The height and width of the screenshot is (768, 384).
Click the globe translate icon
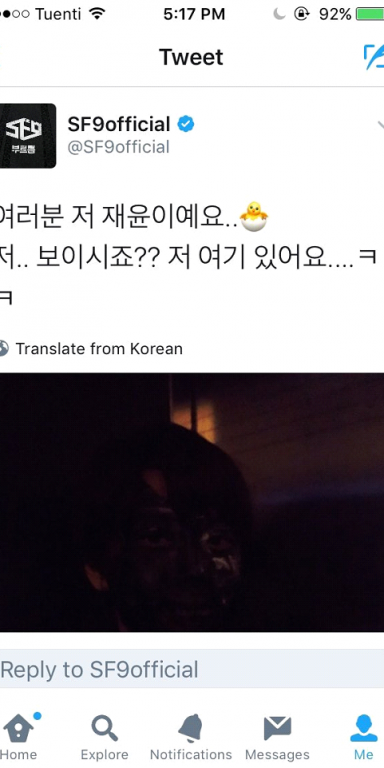coord(3,349)
